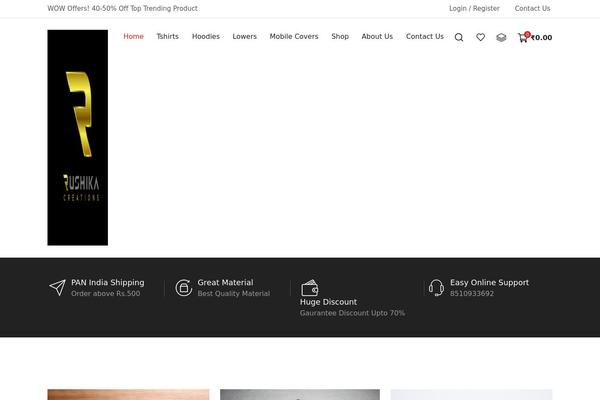Click the Best Quality Material text
600x400 pixels.
tap(234, 294)
